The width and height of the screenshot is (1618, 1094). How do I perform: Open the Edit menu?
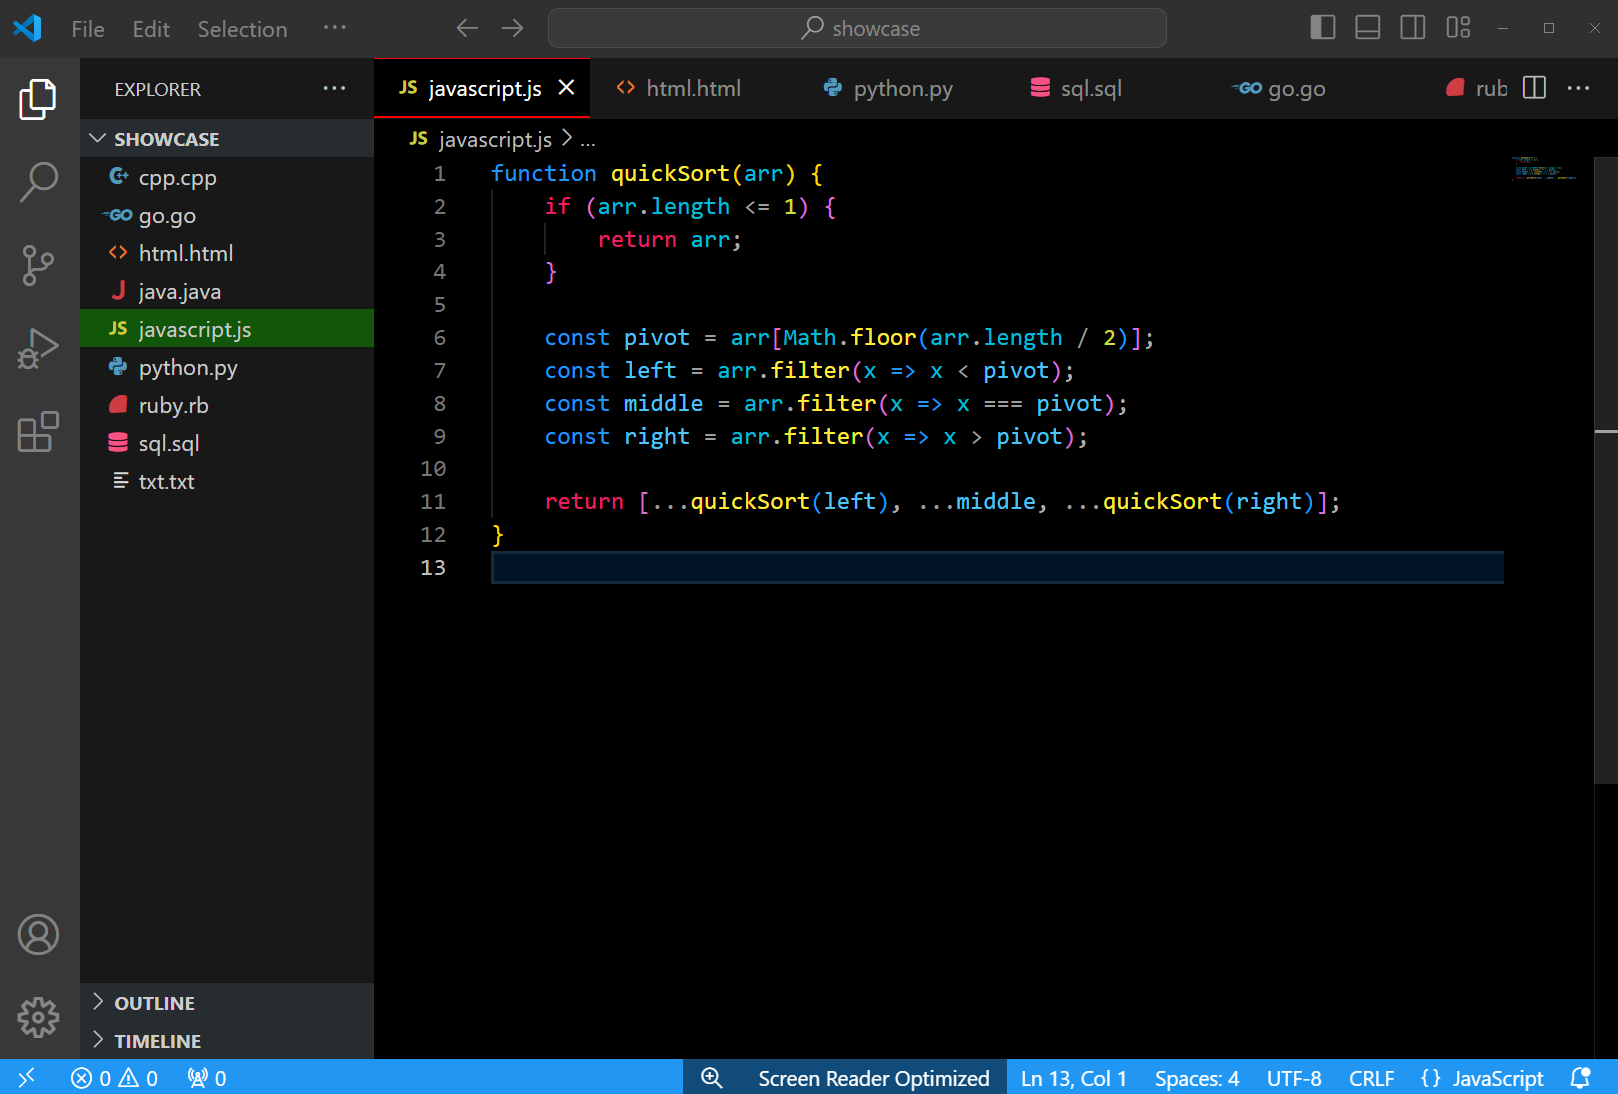click(151, 29)
